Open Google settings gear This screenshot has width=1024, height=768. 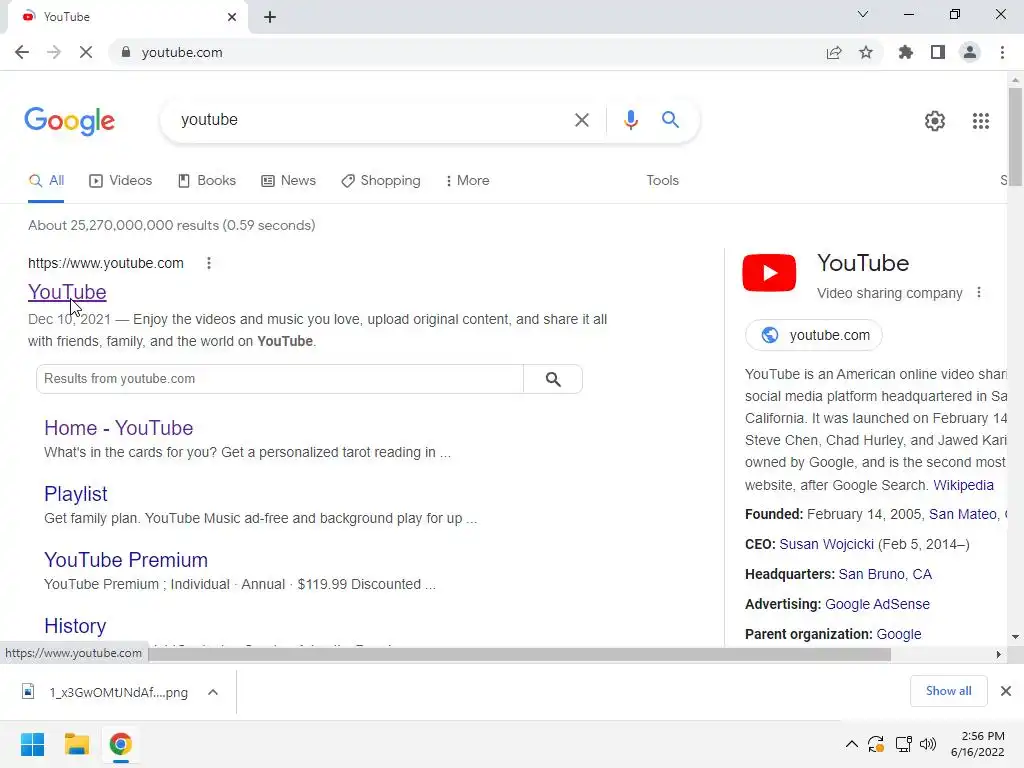[x=935, y=121]
